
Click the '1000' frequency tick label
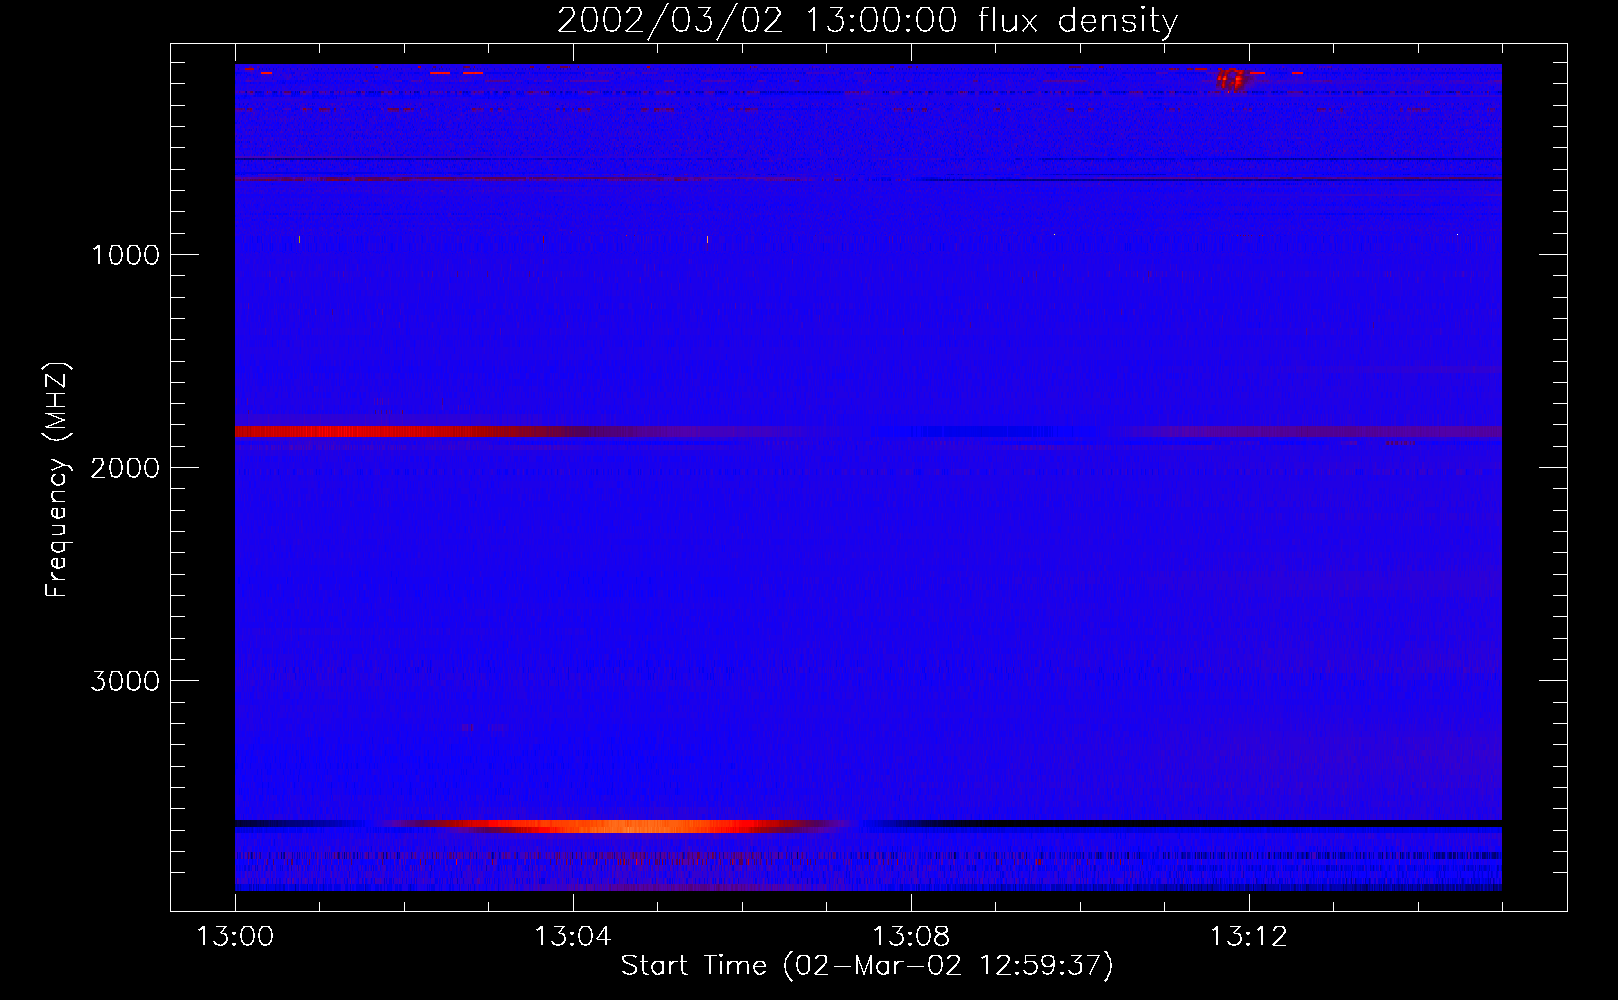[x=125, y=254]
